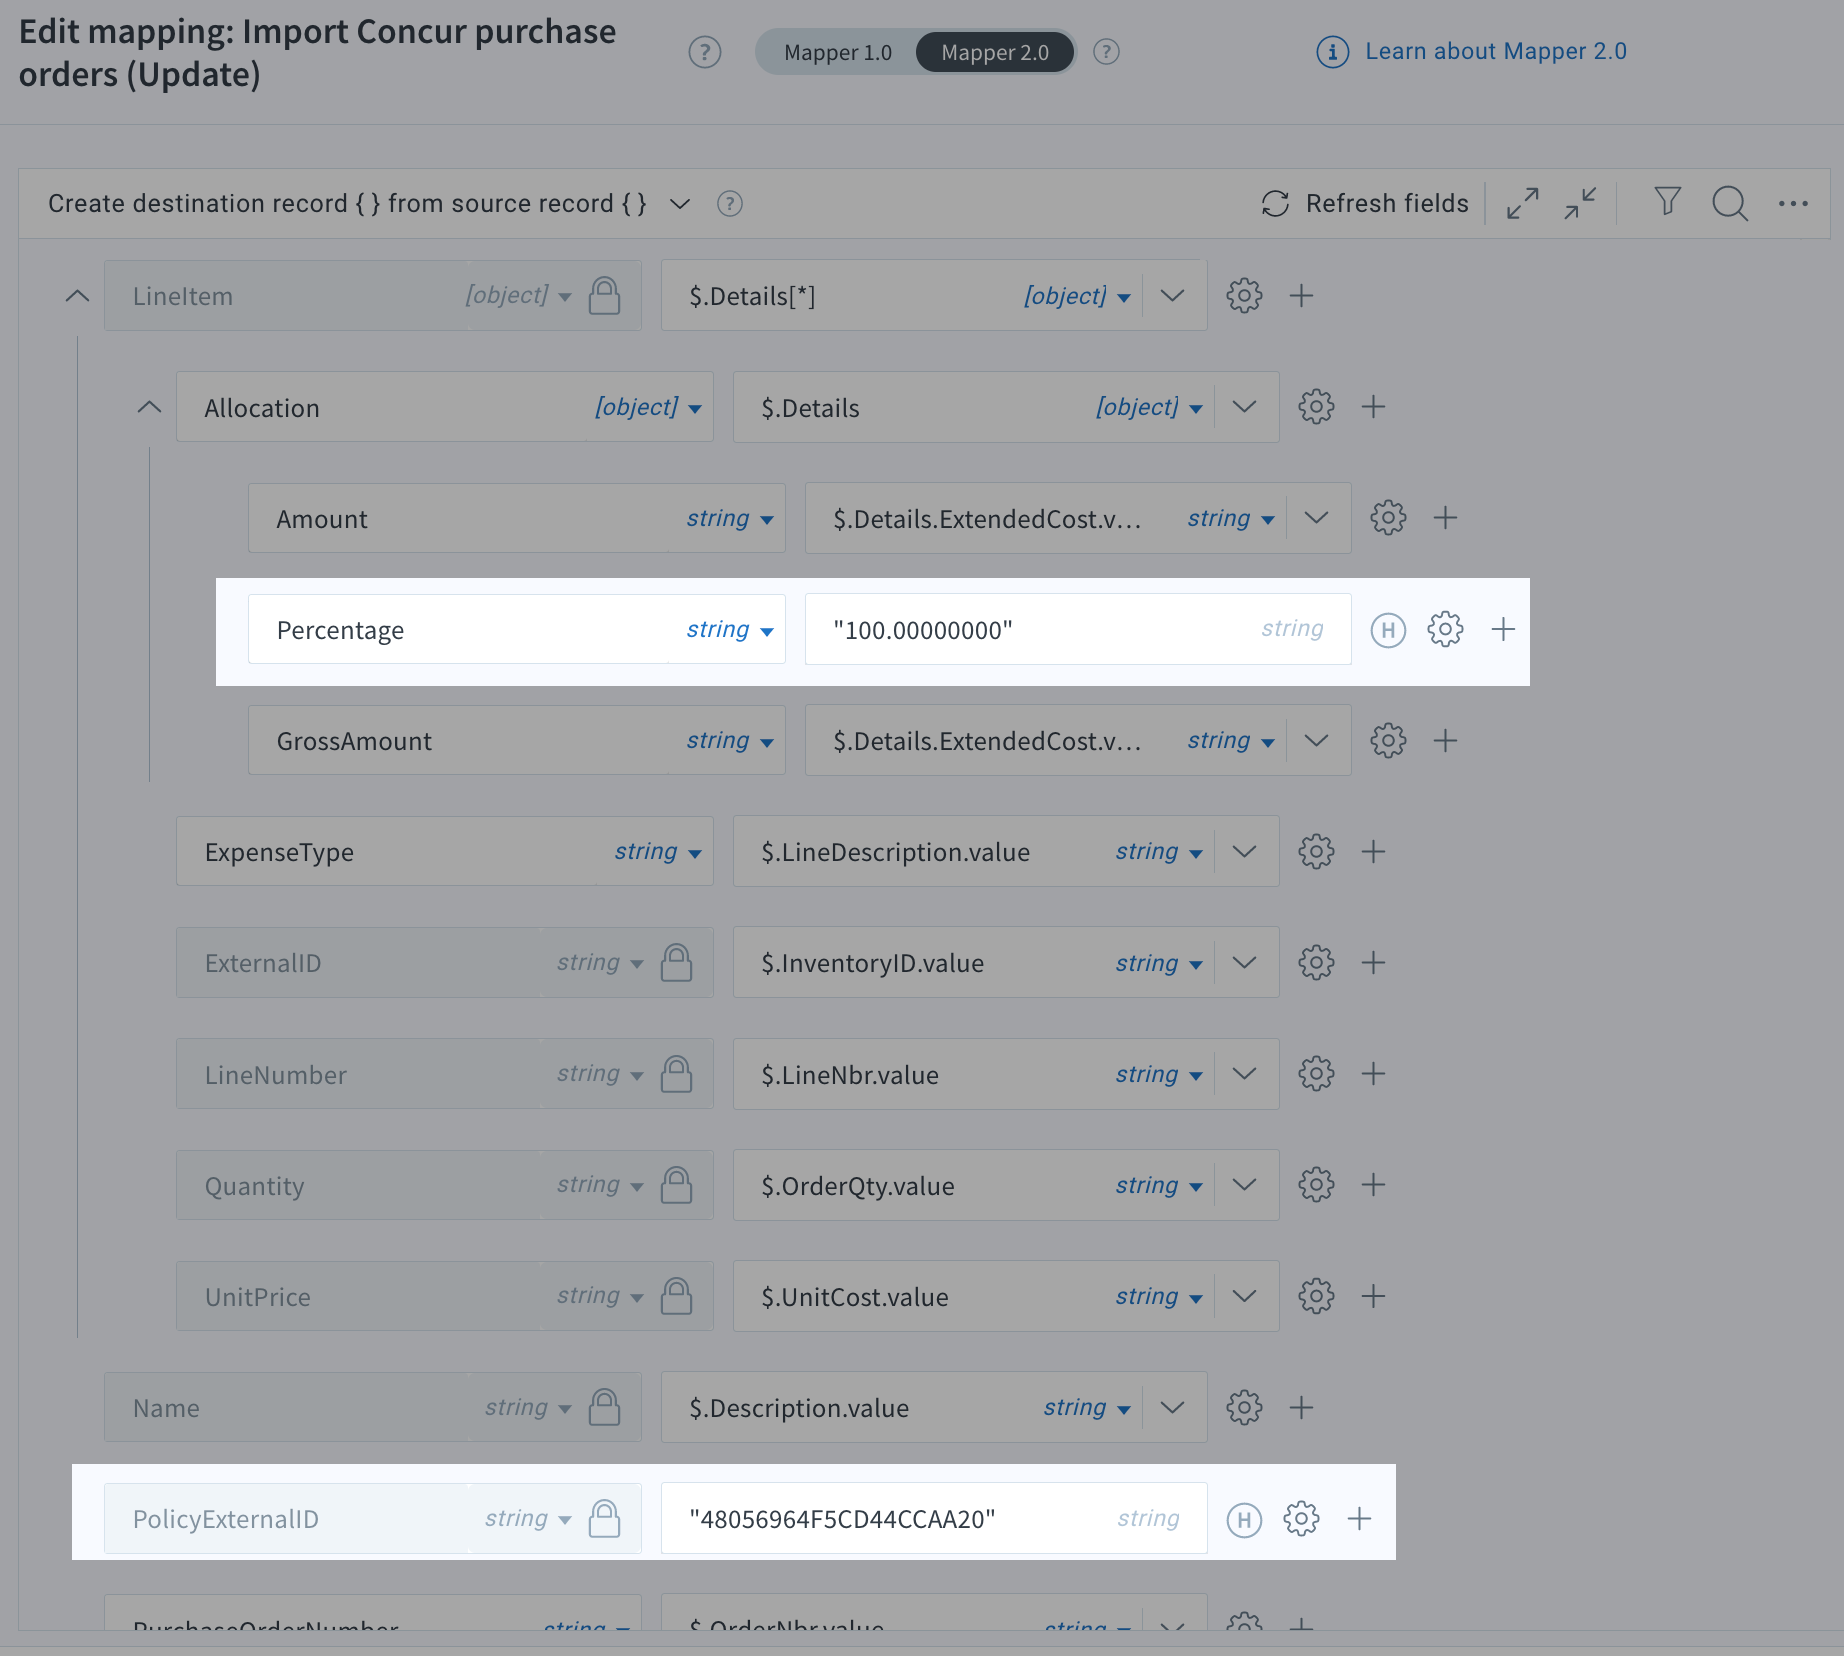
Task: Click the hard-coded H icon for PolicyExternalID
Action: [1244, 1521]
